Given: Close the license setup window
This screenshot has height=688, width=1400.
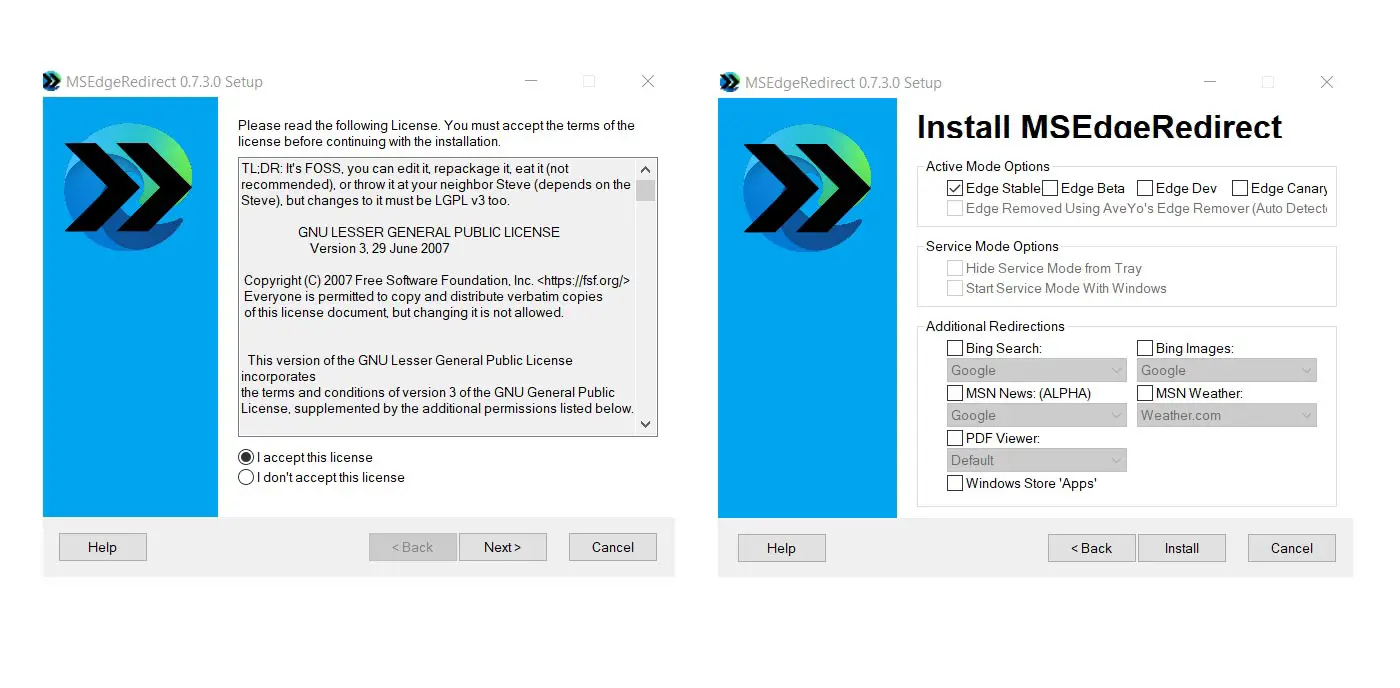Looking at the screenshot, I should click(x=648, y=82).
